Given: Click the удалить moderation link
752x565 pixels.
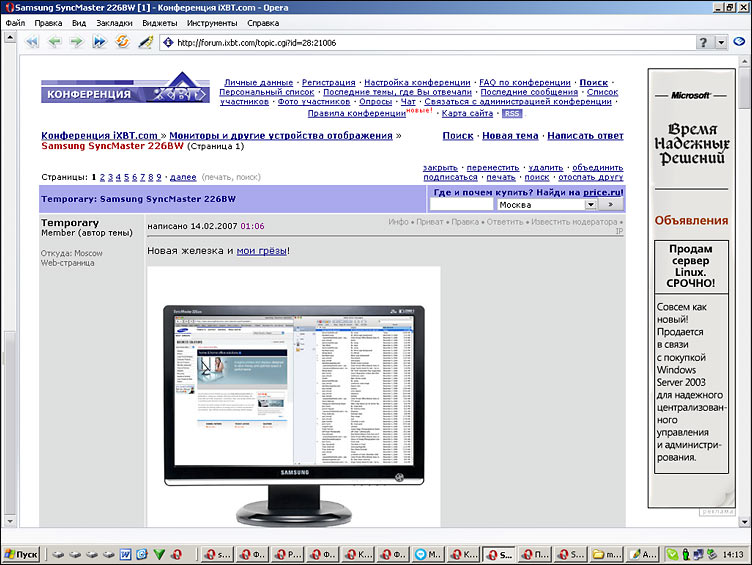Looking at the screenshot, I should pyautogui.click(x=546, y=167).
